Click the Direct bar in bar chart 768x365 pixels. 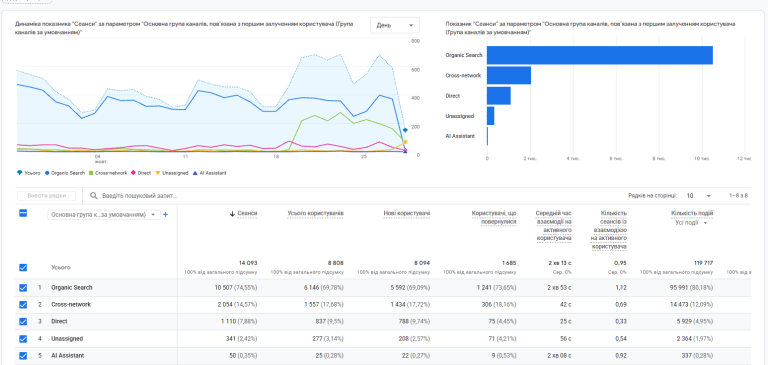499,96
